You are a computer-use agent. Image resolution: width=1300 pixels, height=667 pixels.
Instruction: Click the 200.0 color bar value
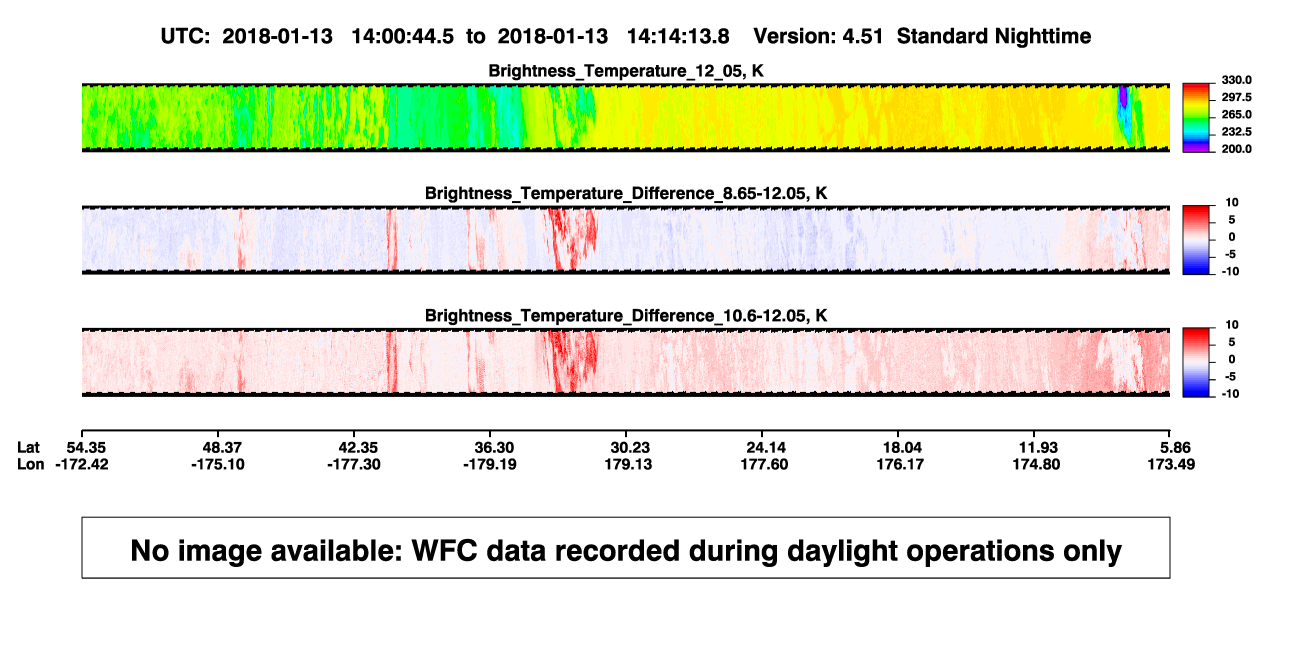(x=1237, y=148)
